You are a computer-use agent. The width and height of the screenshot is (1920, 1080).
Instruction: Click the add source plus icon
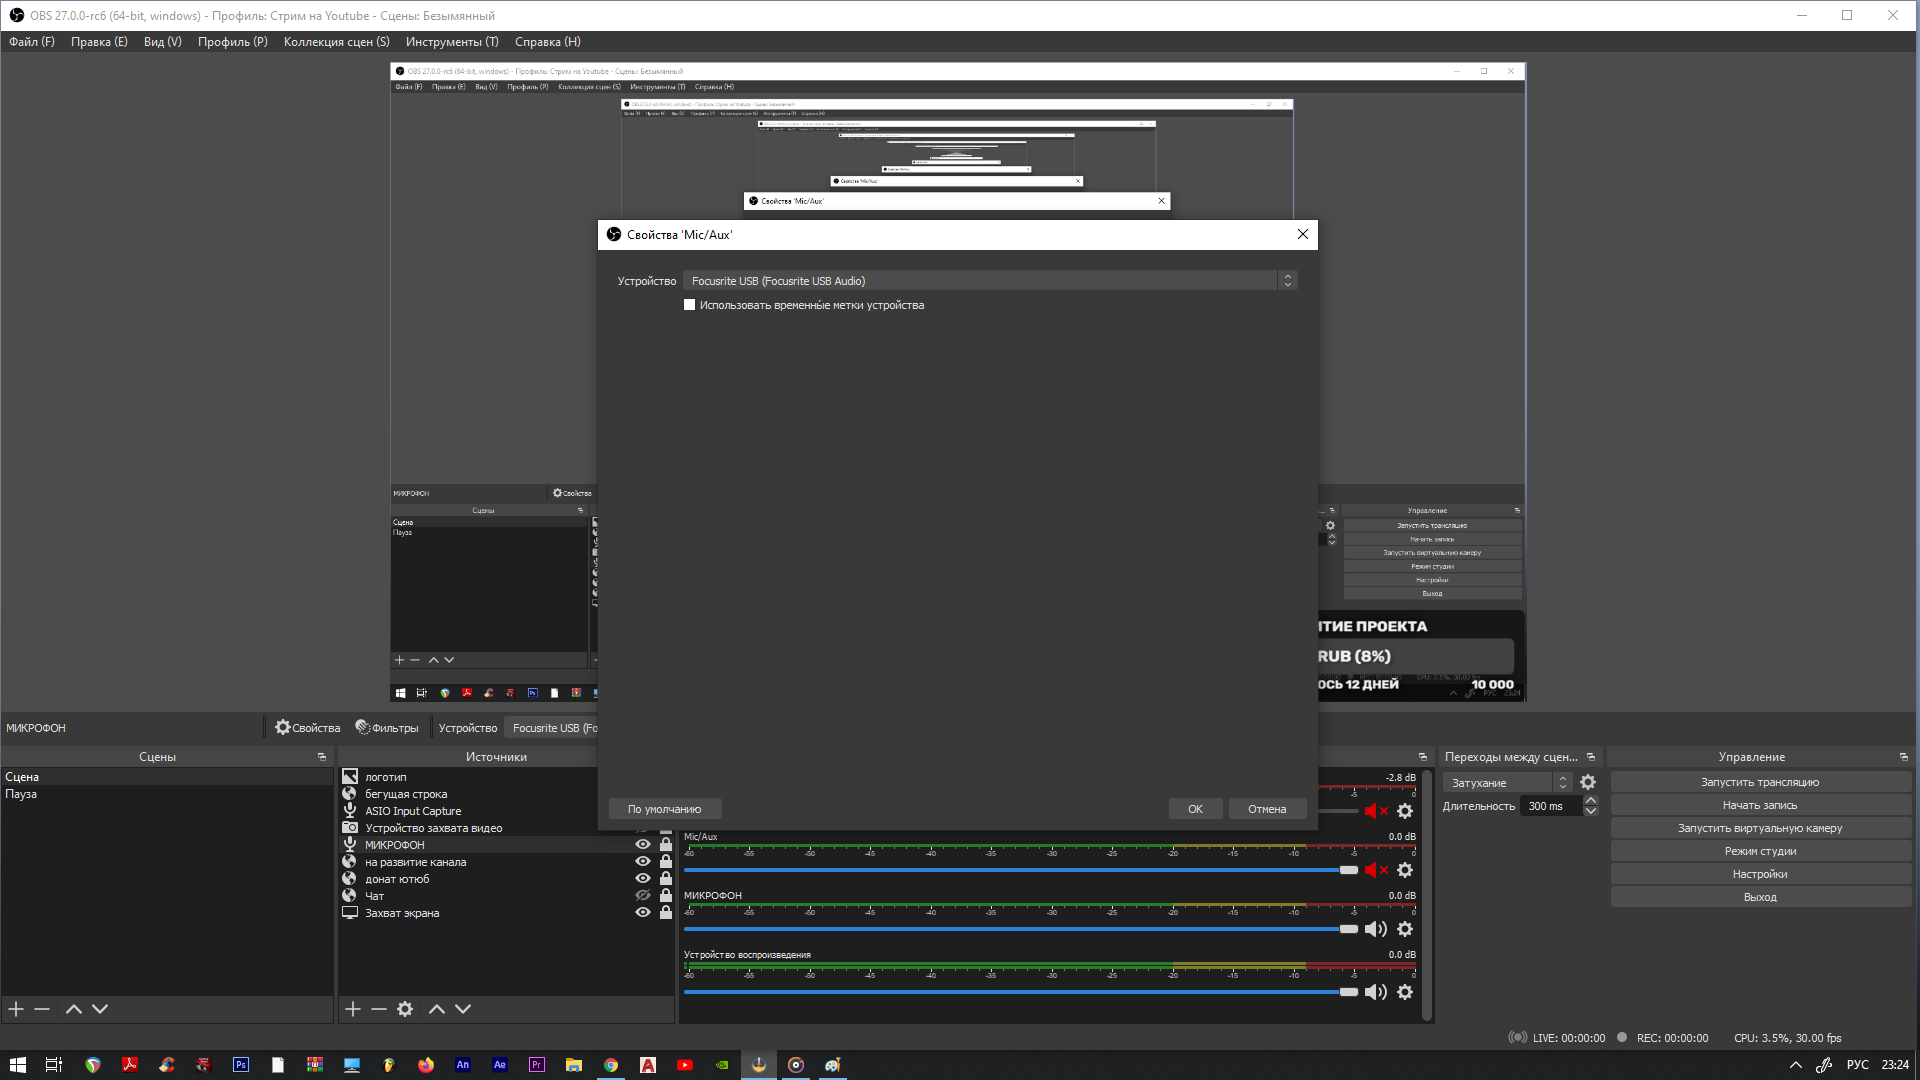[x=353, y=1009]
